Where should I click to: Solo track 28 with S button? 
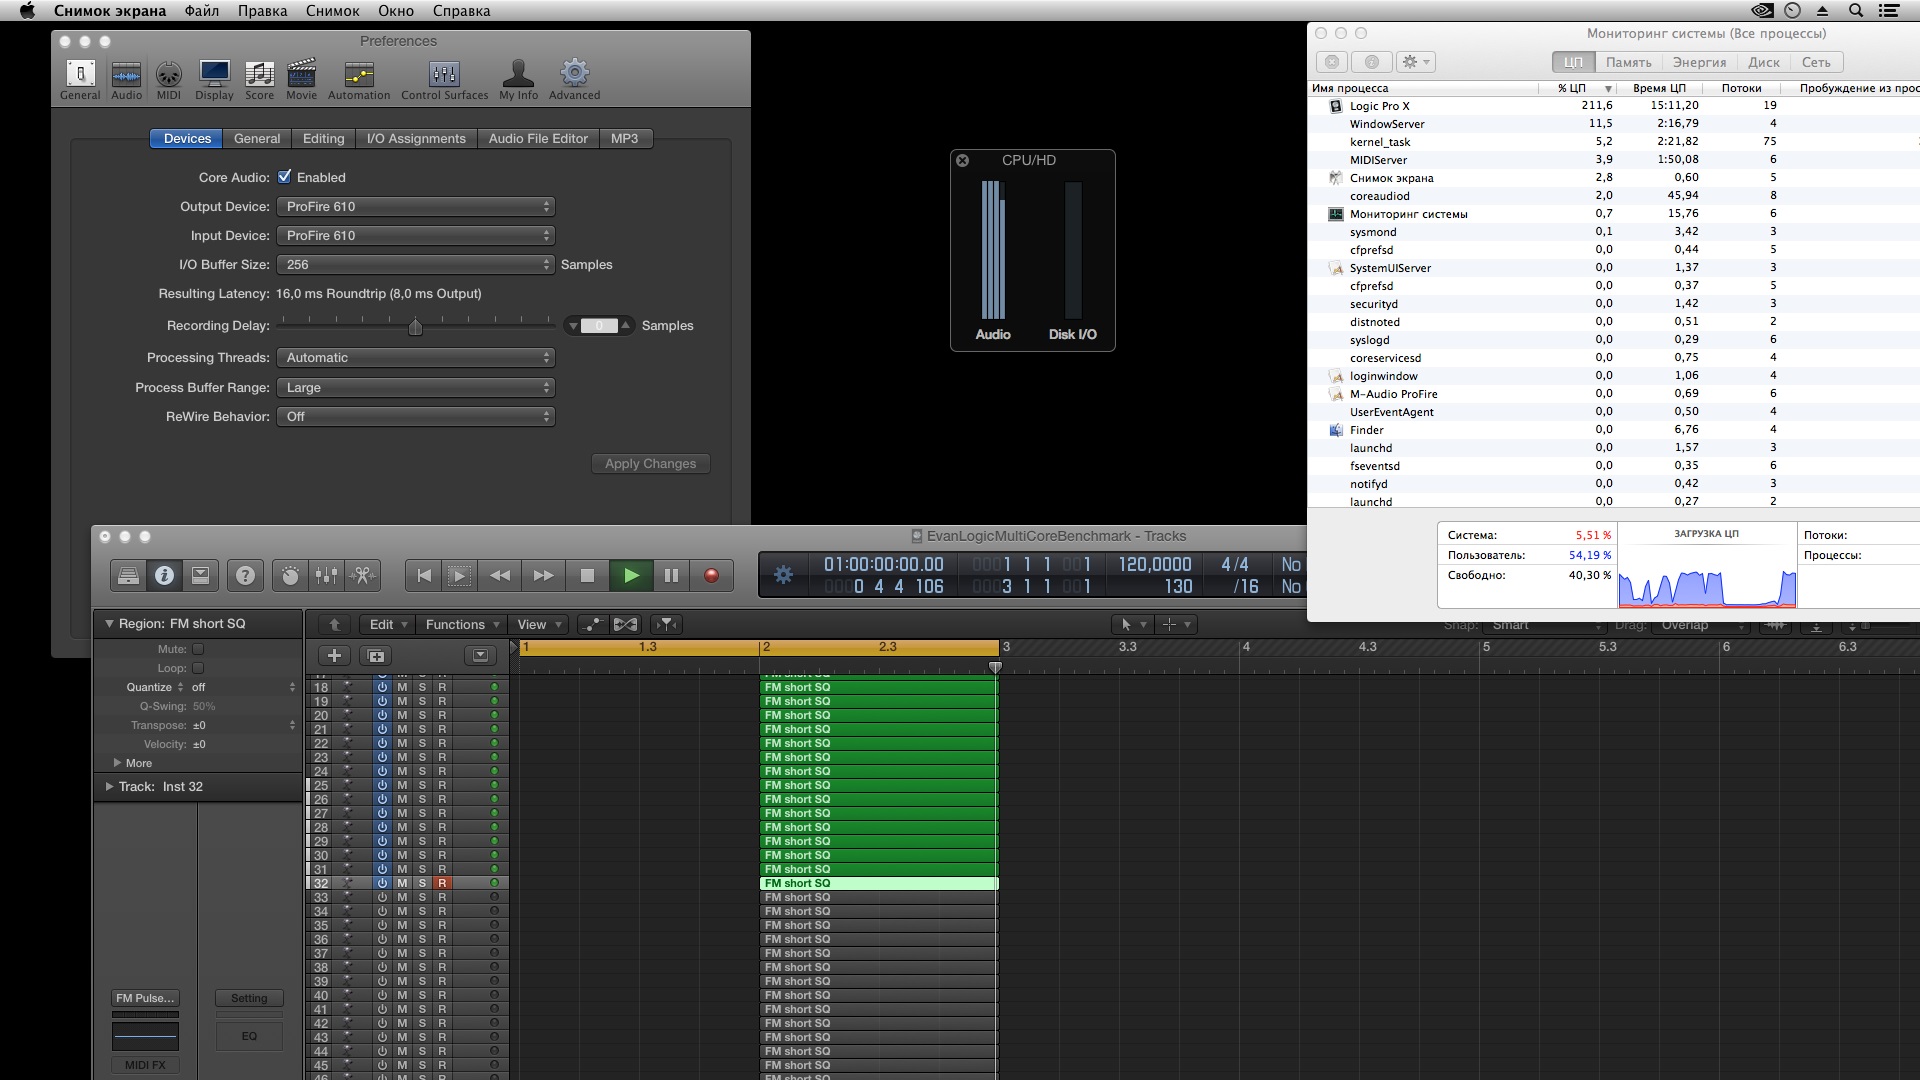(x=422, y=827)
